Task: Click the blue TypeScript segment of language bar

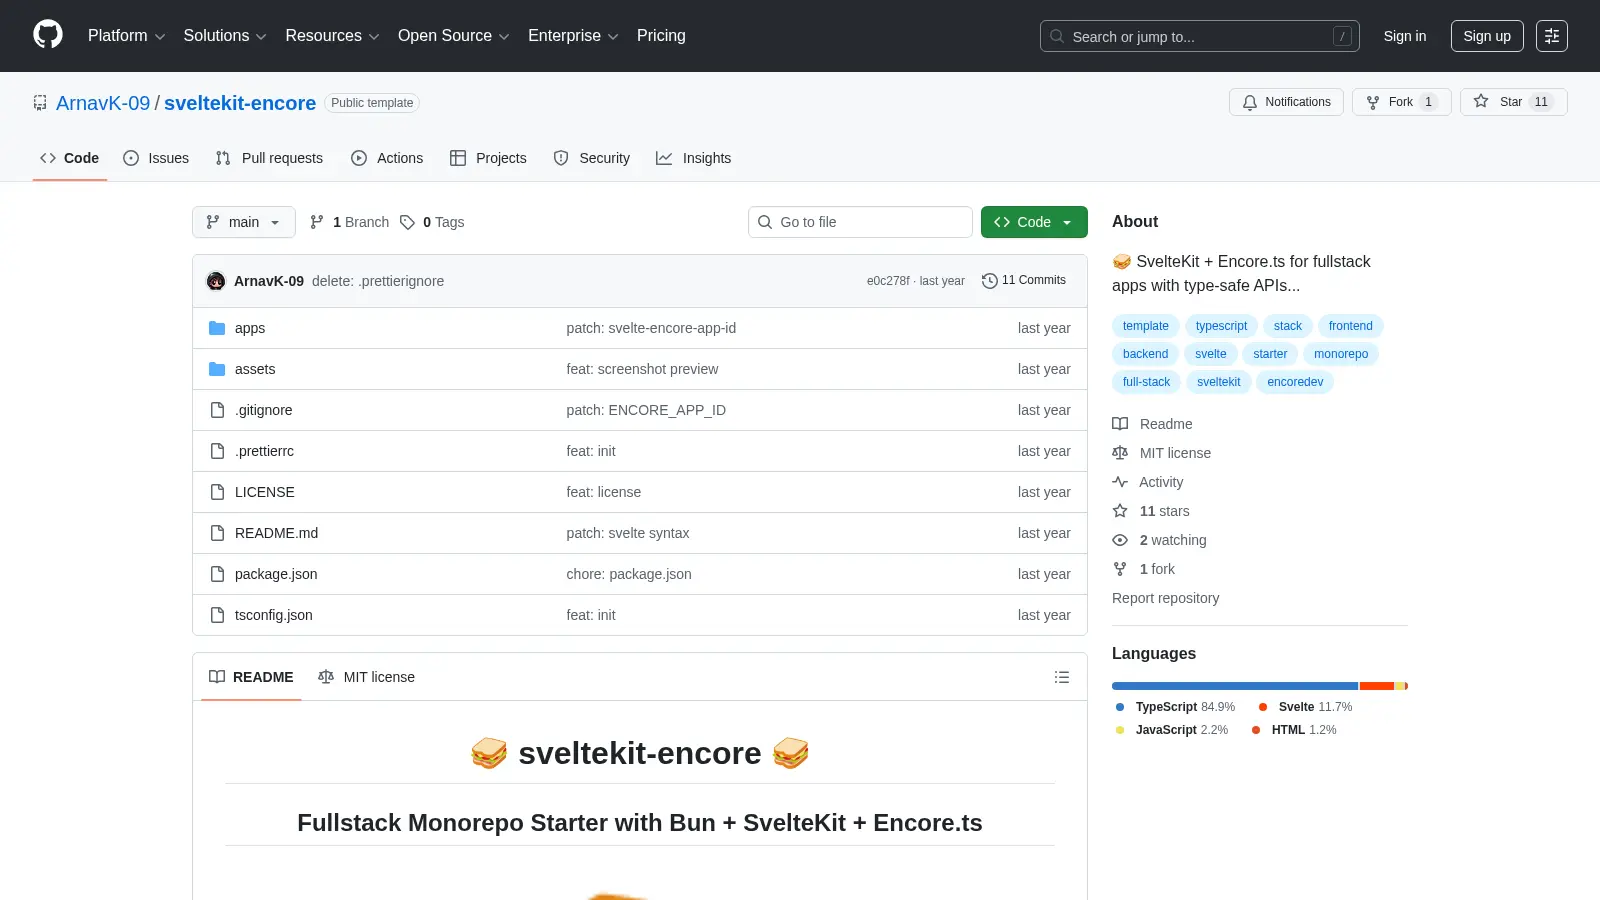Action: [1235, 686]
